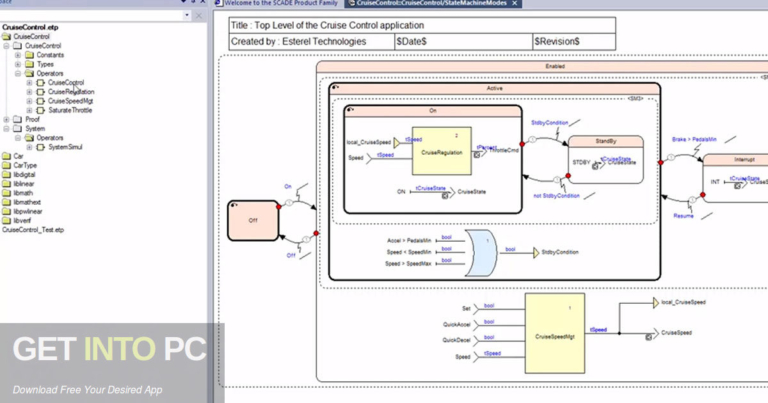Click the CruiseSpeedMgt operator icon in the tree
768x403 pixels.
coord(41,101)
